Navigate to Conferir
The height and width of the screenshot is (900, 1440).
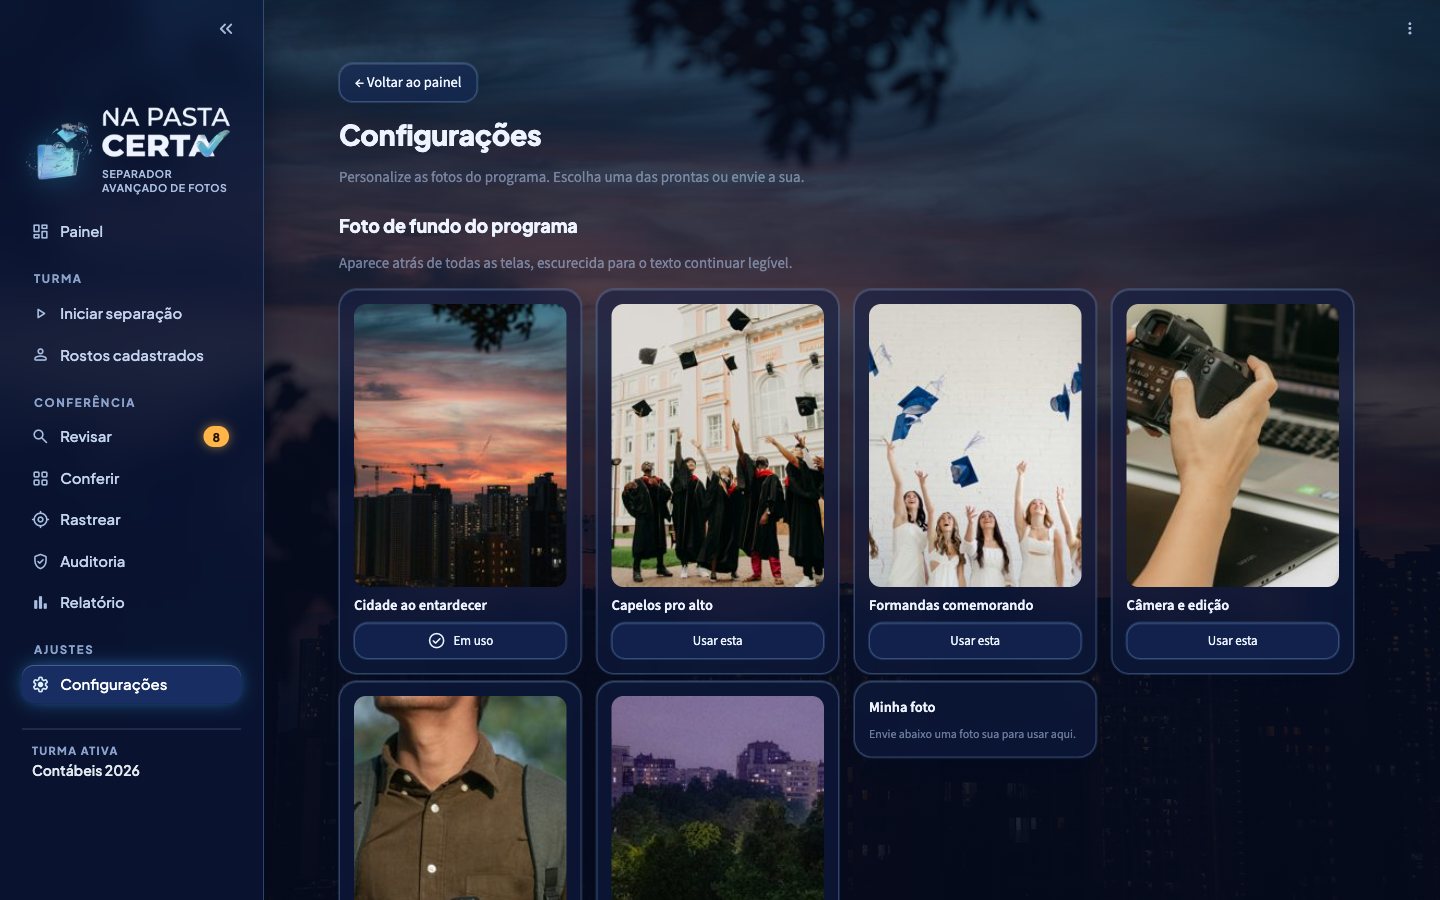pos(131,479)
